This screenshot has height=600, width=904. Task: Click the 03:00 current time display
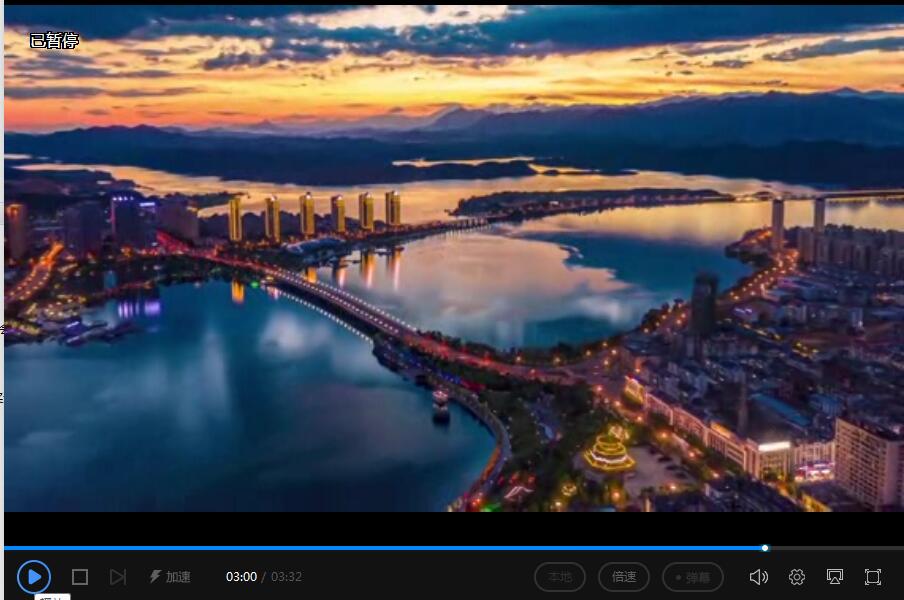pos(241,577)
